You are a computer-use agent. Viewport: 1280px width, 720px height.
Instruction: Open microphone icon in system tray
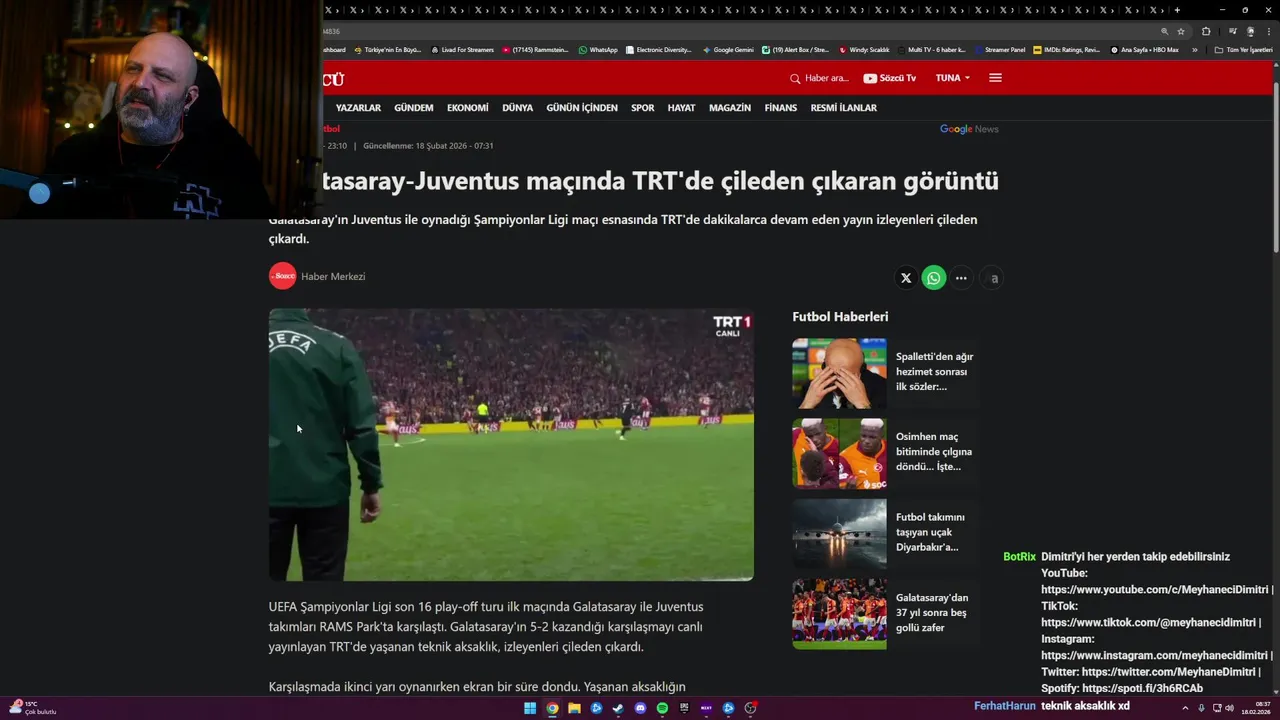point(1201,708)
